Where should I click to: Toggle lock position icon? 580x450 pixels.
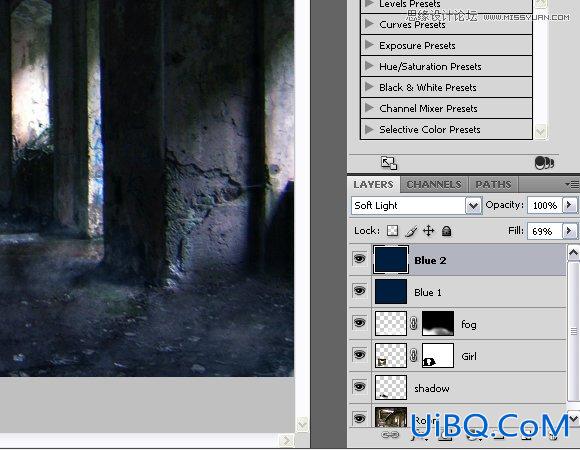pos(428,231)
